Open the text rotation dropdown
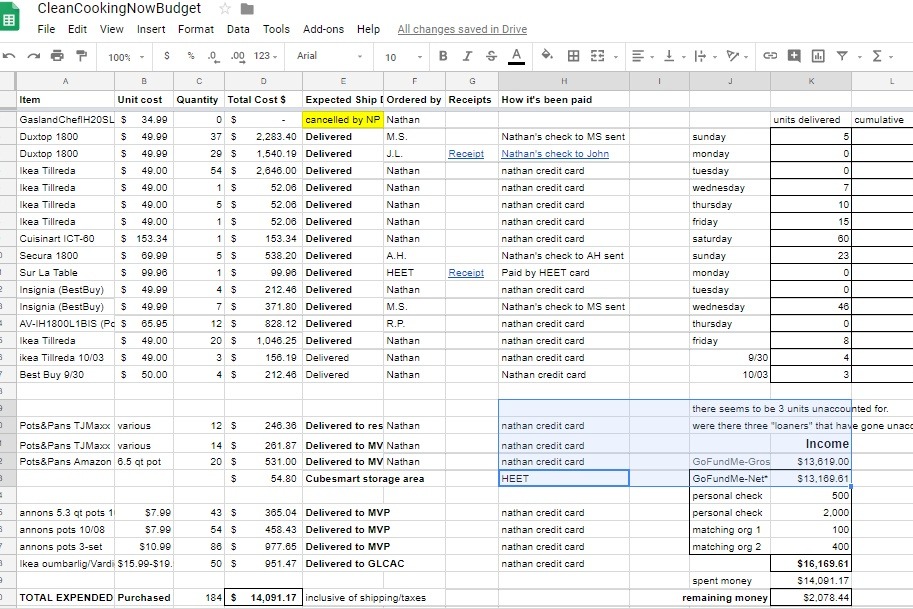 click(x=737, y=56)
